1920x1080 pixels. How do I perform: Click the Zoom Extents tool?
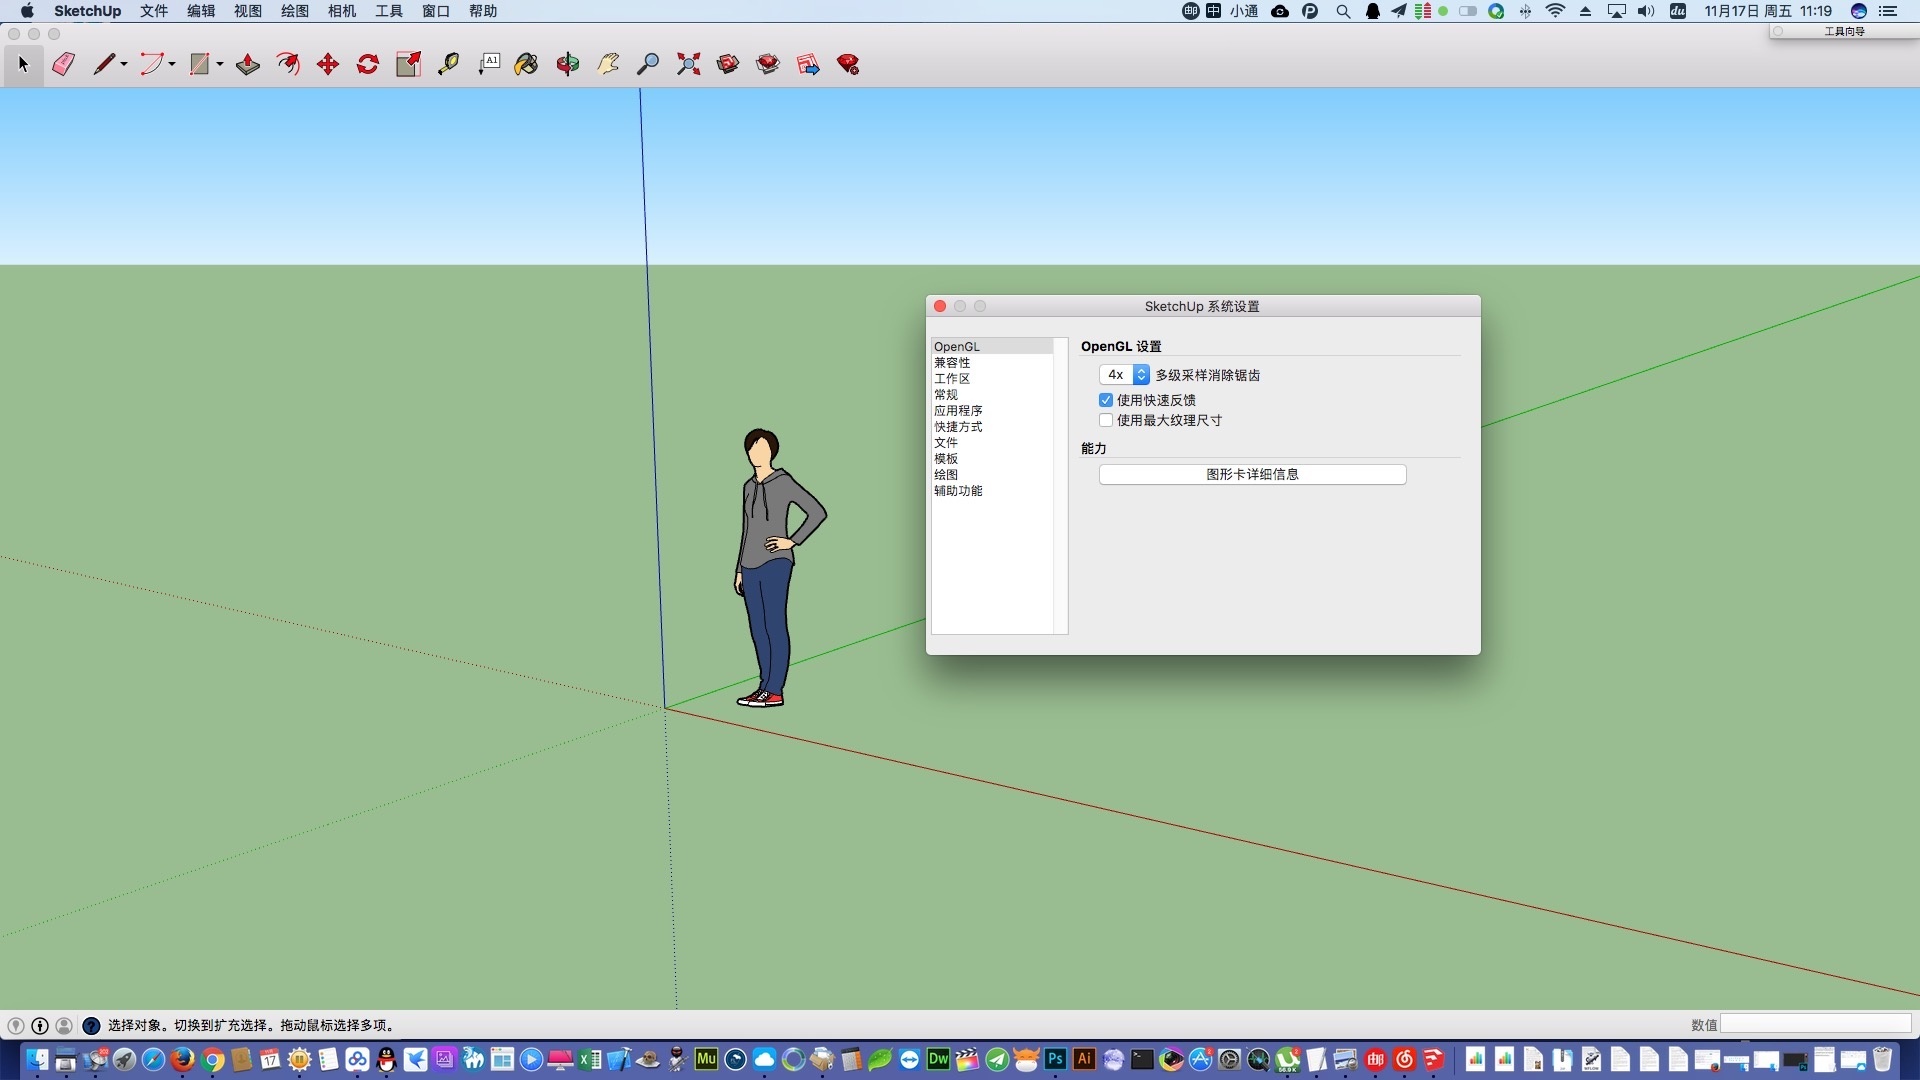(x=688, y=64)
